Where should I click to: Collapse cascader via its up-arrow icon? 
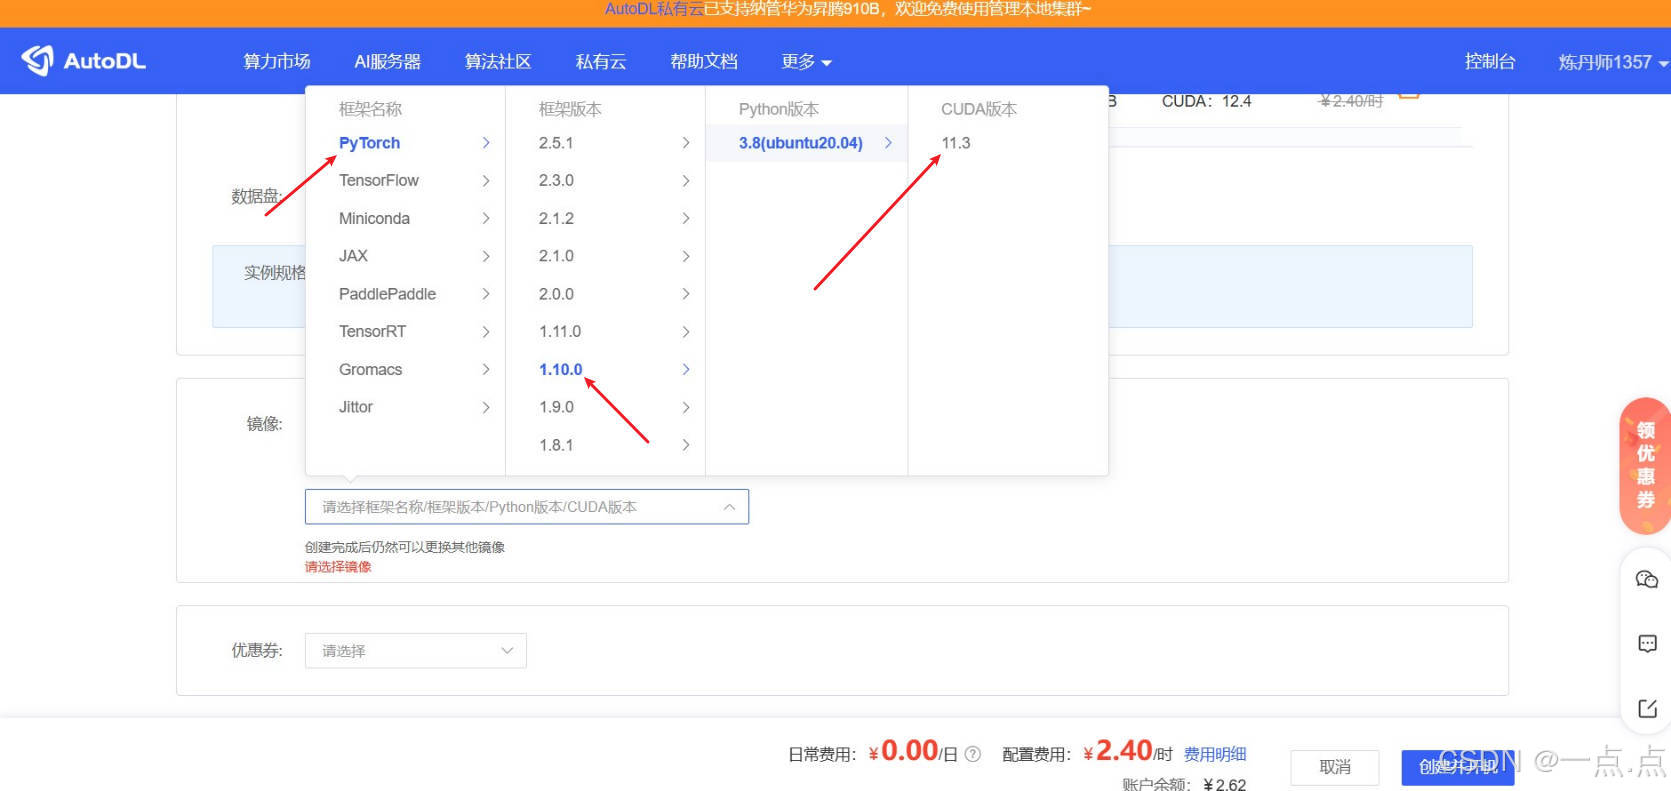click(729, 507)
